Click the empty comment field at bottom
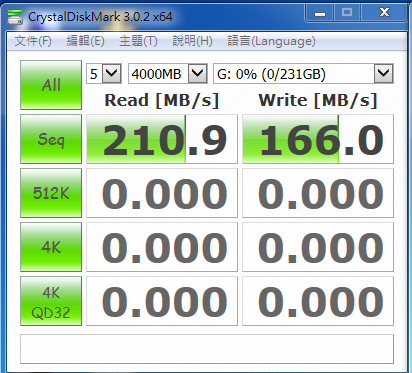This screenshot has width=412, height=373. coord(207,349)
